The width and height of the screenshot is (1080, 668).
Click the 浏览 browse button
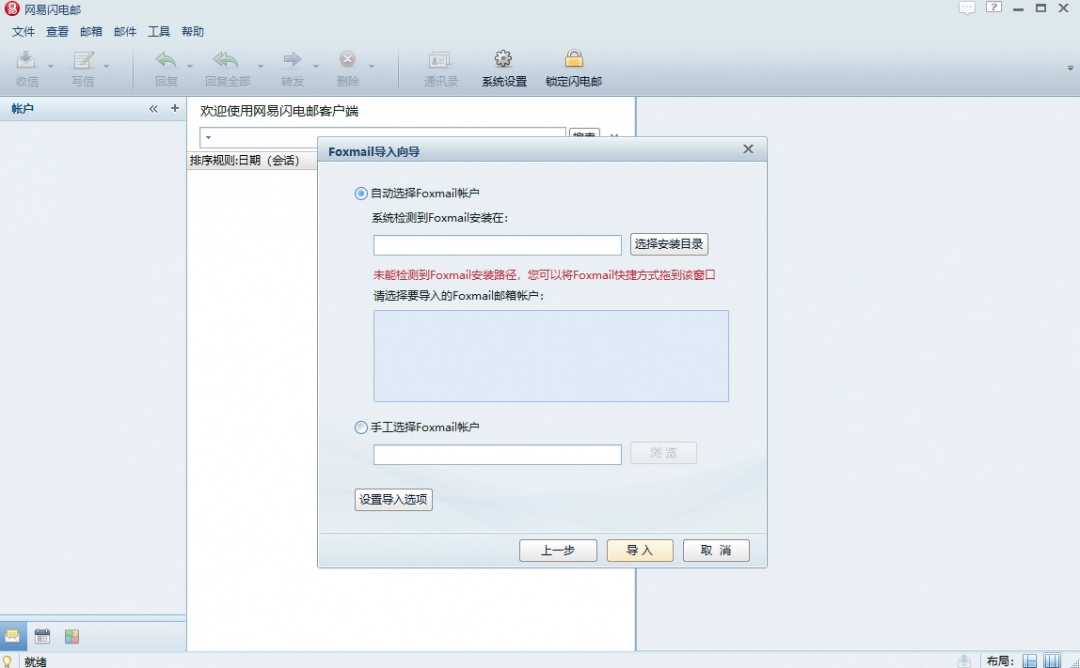click(663, 453)
